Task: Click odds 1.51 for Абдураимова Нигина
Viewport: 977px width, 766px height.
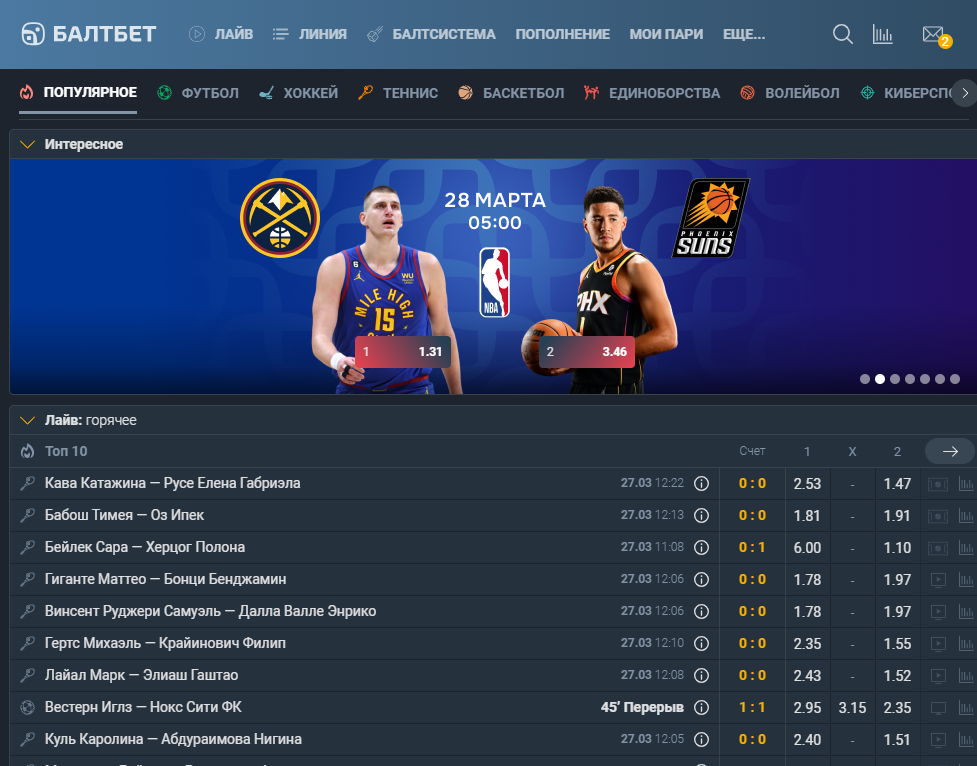Action: 897,740
